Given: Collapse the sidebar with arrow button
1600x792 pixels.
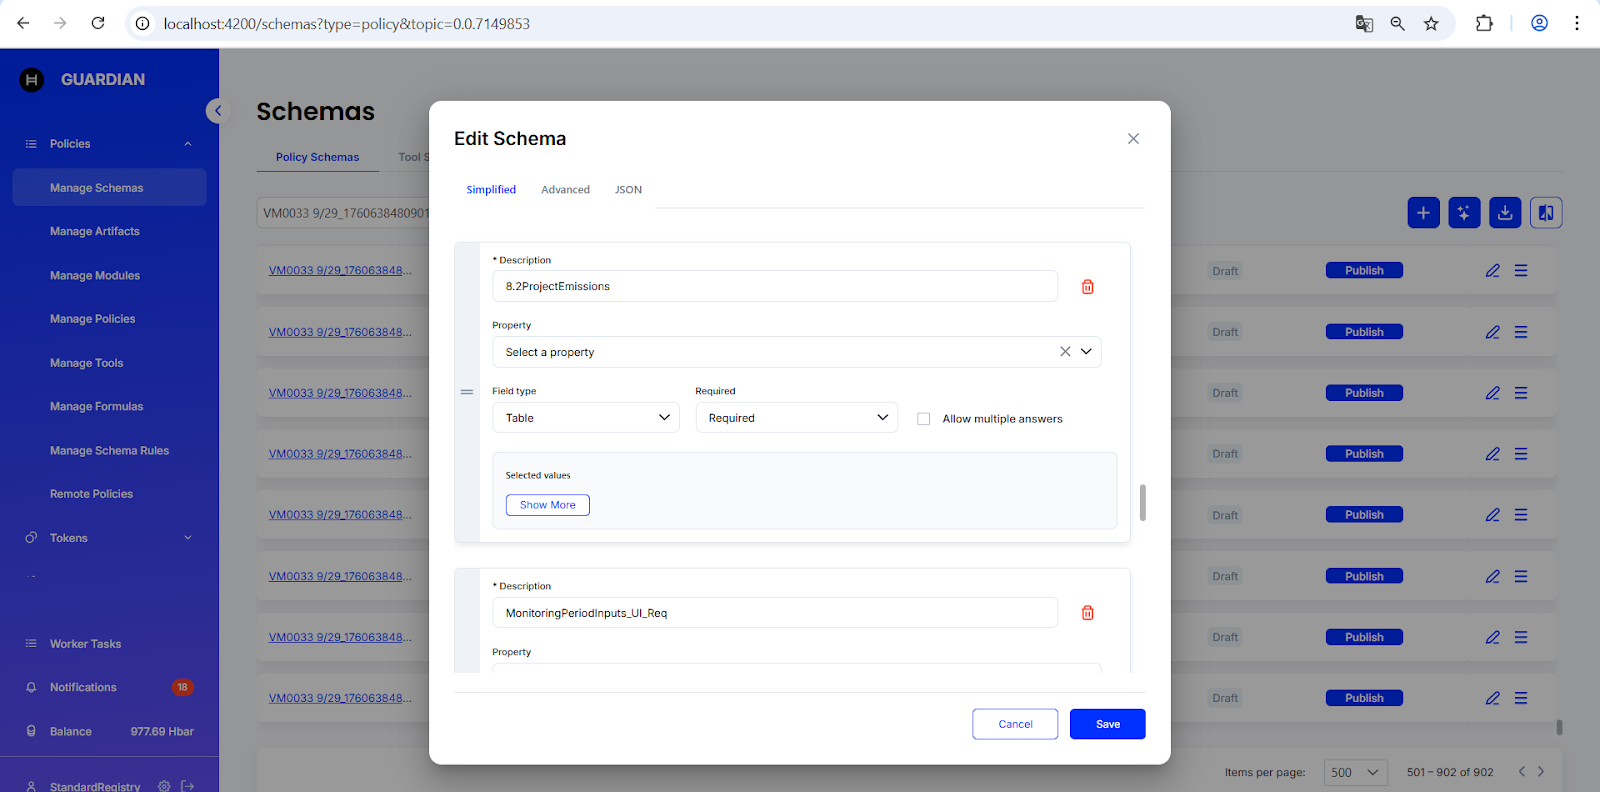Looking at the screenshot, I should tap(217, 111).
